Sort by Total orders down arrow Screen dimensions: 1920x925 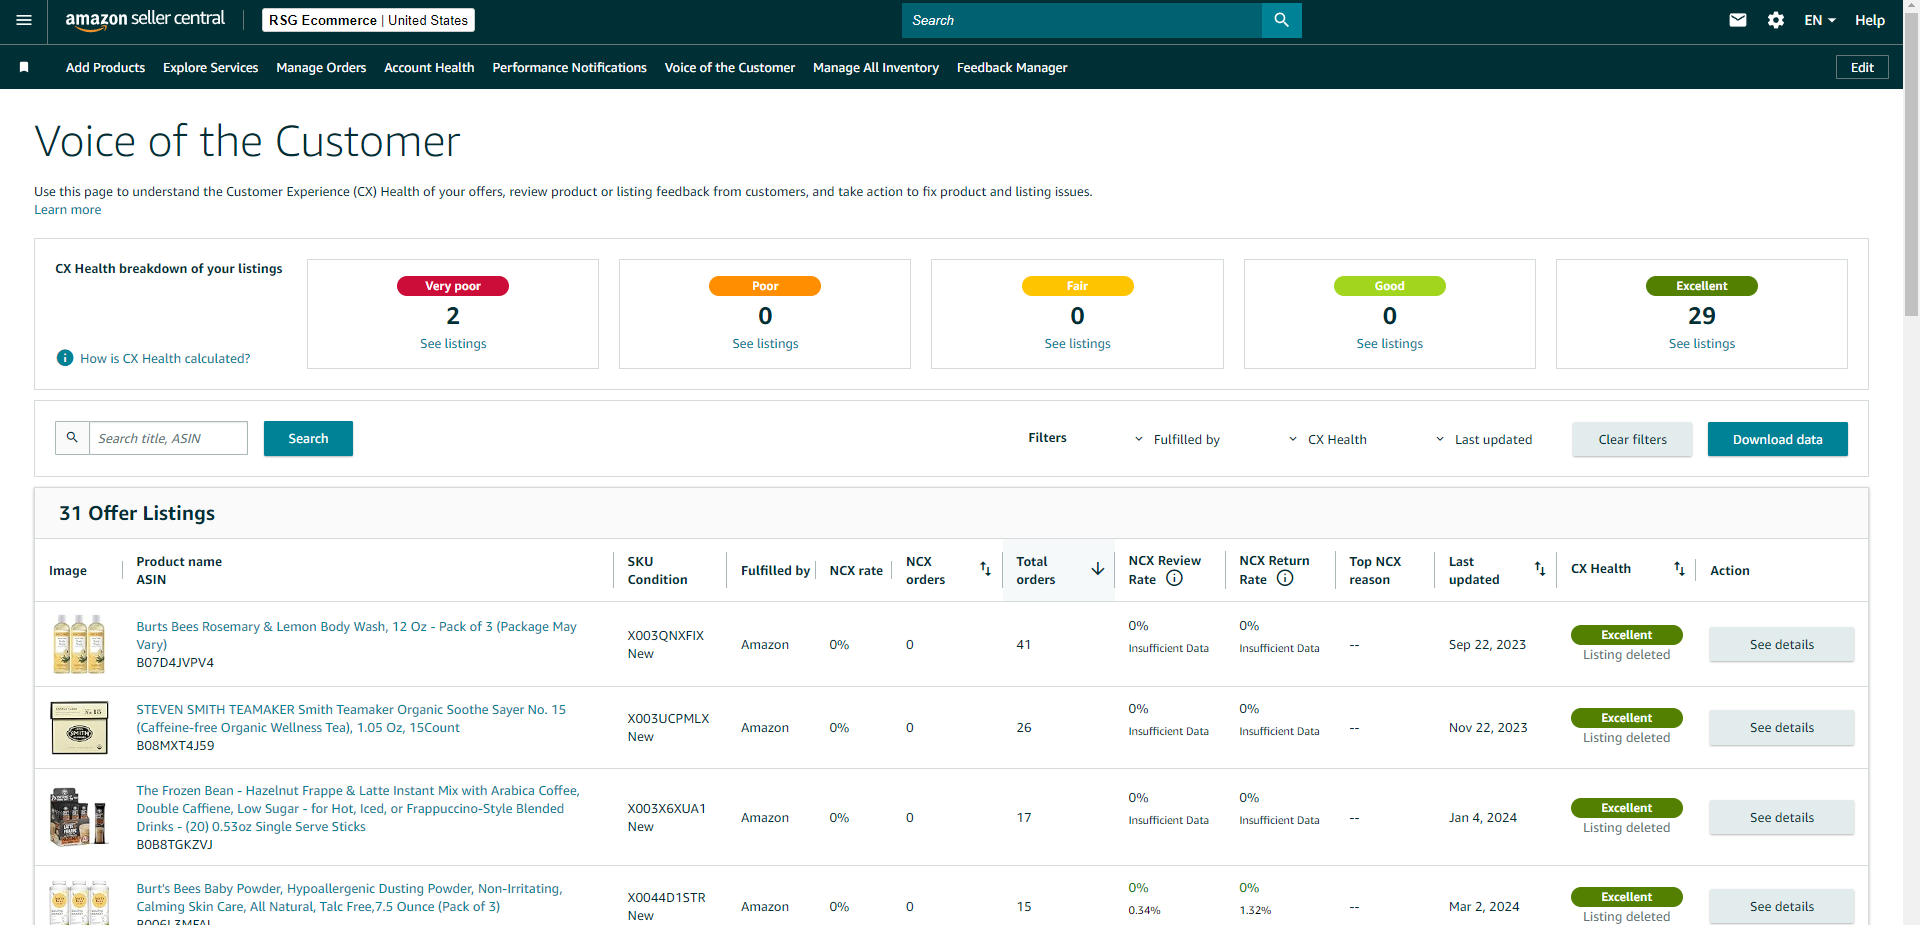pos(1097,569)
